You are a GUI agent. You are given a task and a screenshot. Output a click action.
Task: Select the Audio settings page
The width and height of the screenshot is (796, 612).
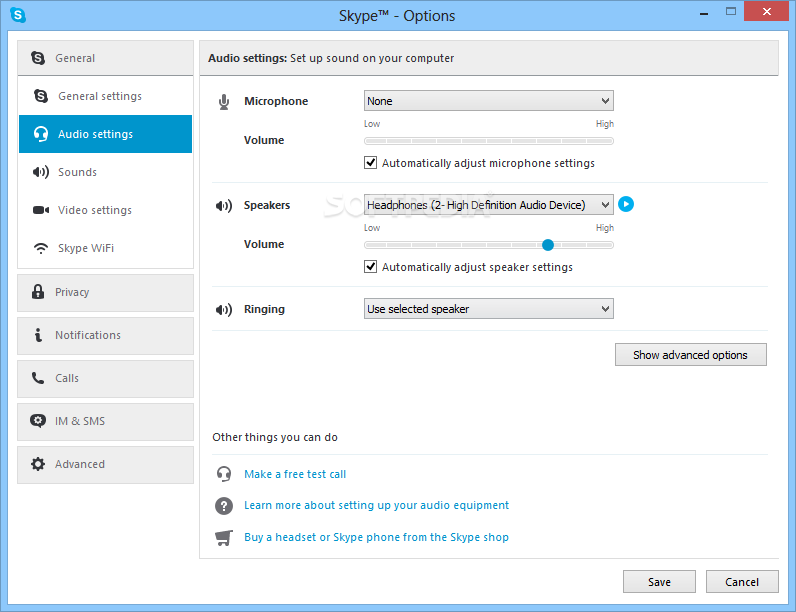coord(106,134)
